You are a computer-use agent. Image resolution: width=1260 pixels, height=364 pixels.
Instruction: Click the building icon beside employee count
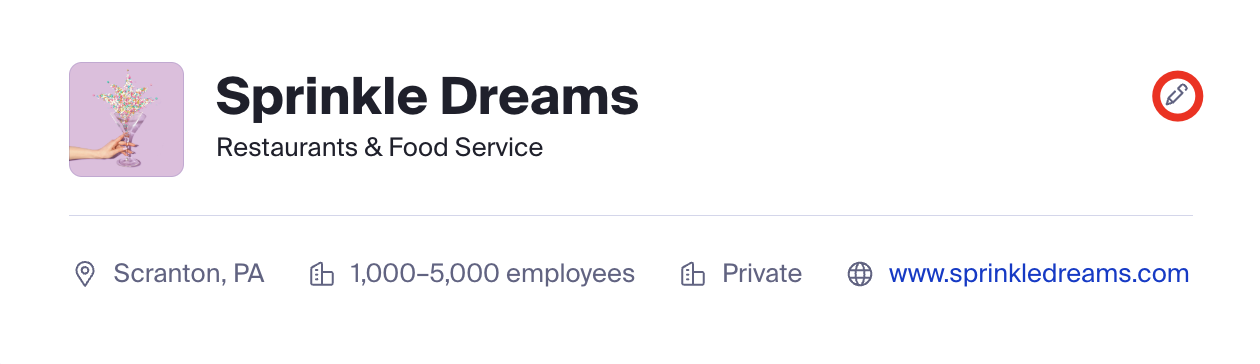[322, 274]
